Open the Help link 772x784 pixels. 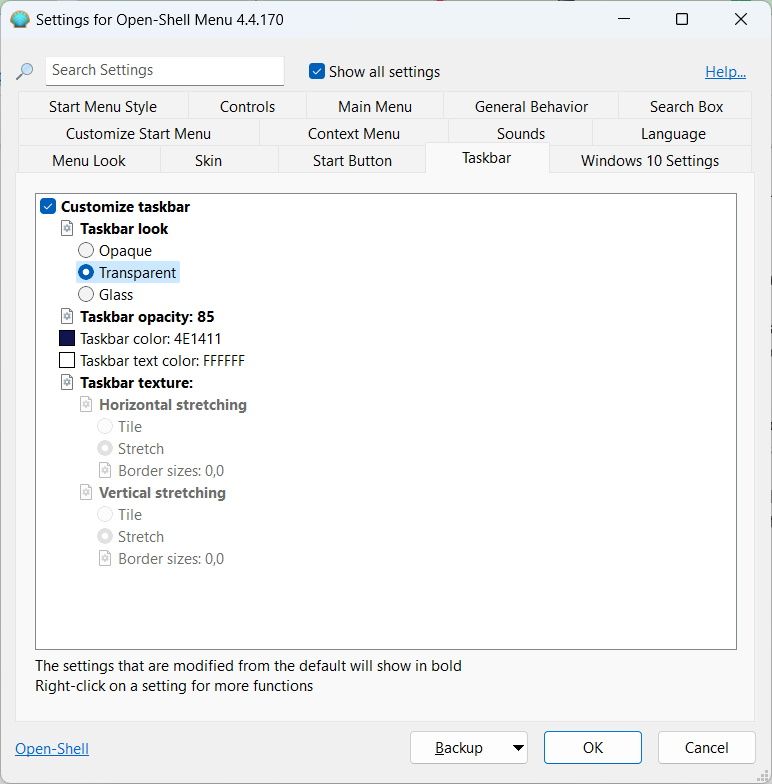coord(725,72)
